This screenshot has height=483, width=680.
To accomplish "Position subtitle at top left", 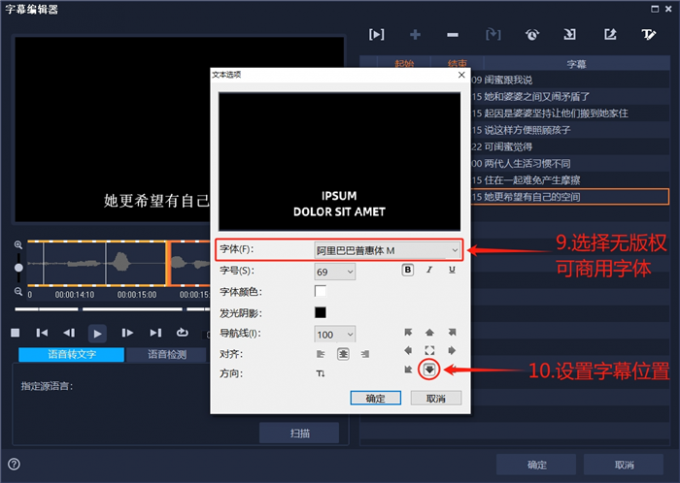I will click(408, 332).
